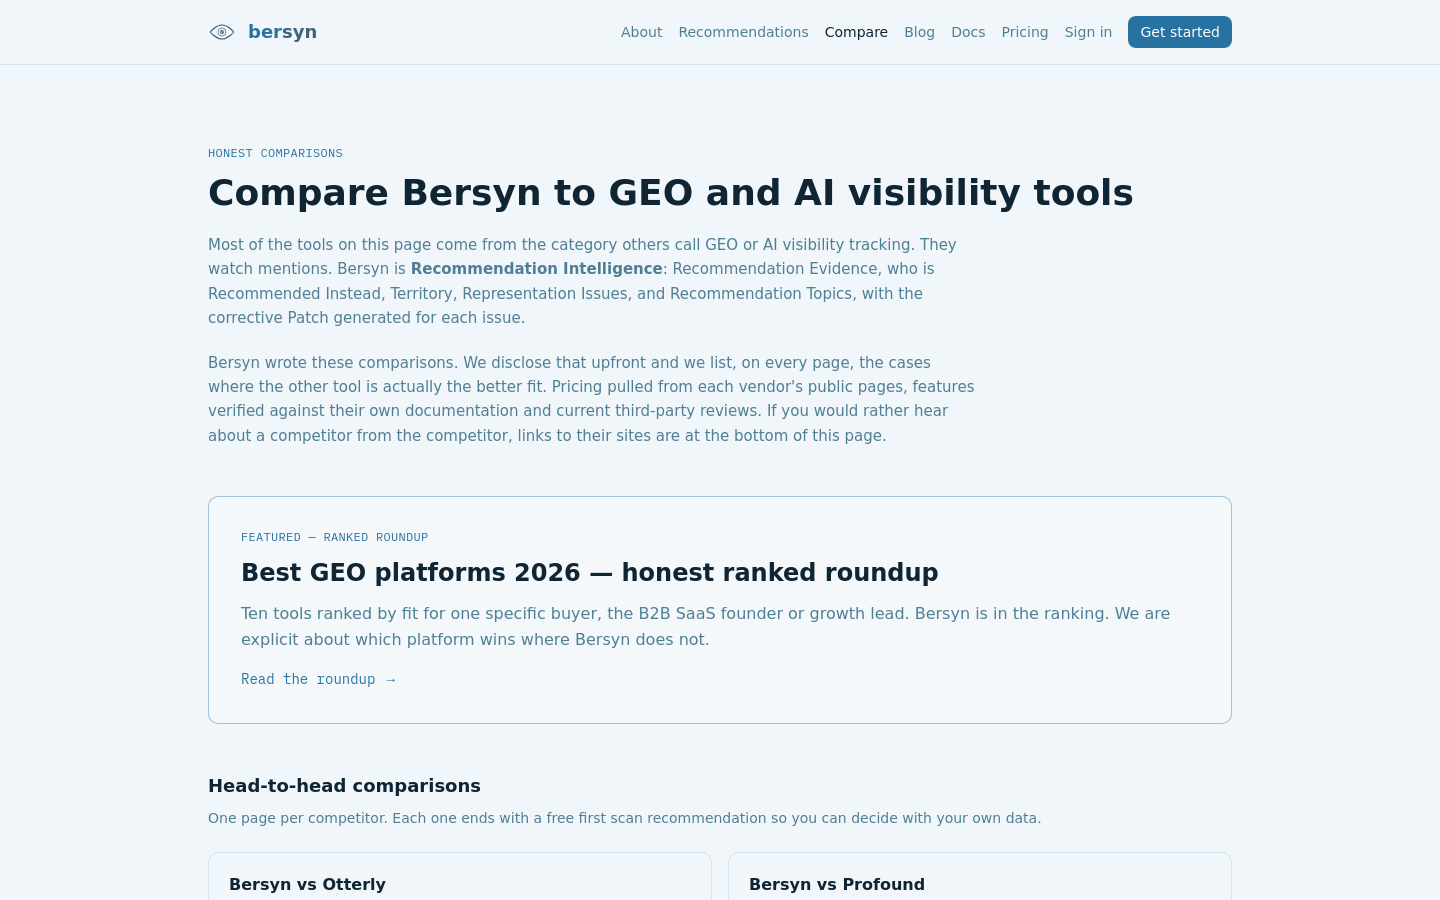1440x900 pixels.
Task: Navigate to Recommendations in the top menu
Action: click(743, 32)
